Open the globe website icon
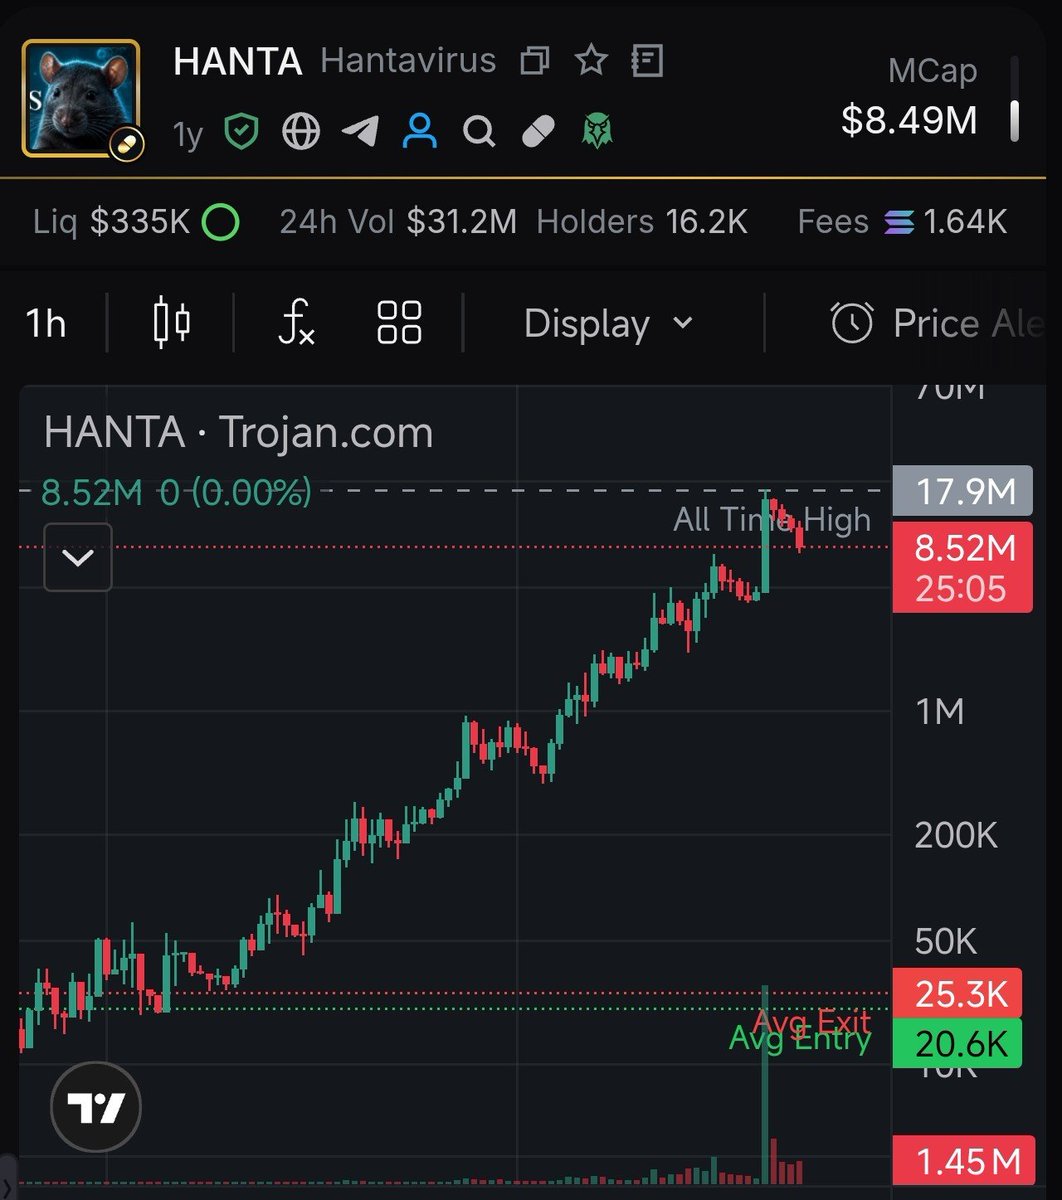 (301, 131)
